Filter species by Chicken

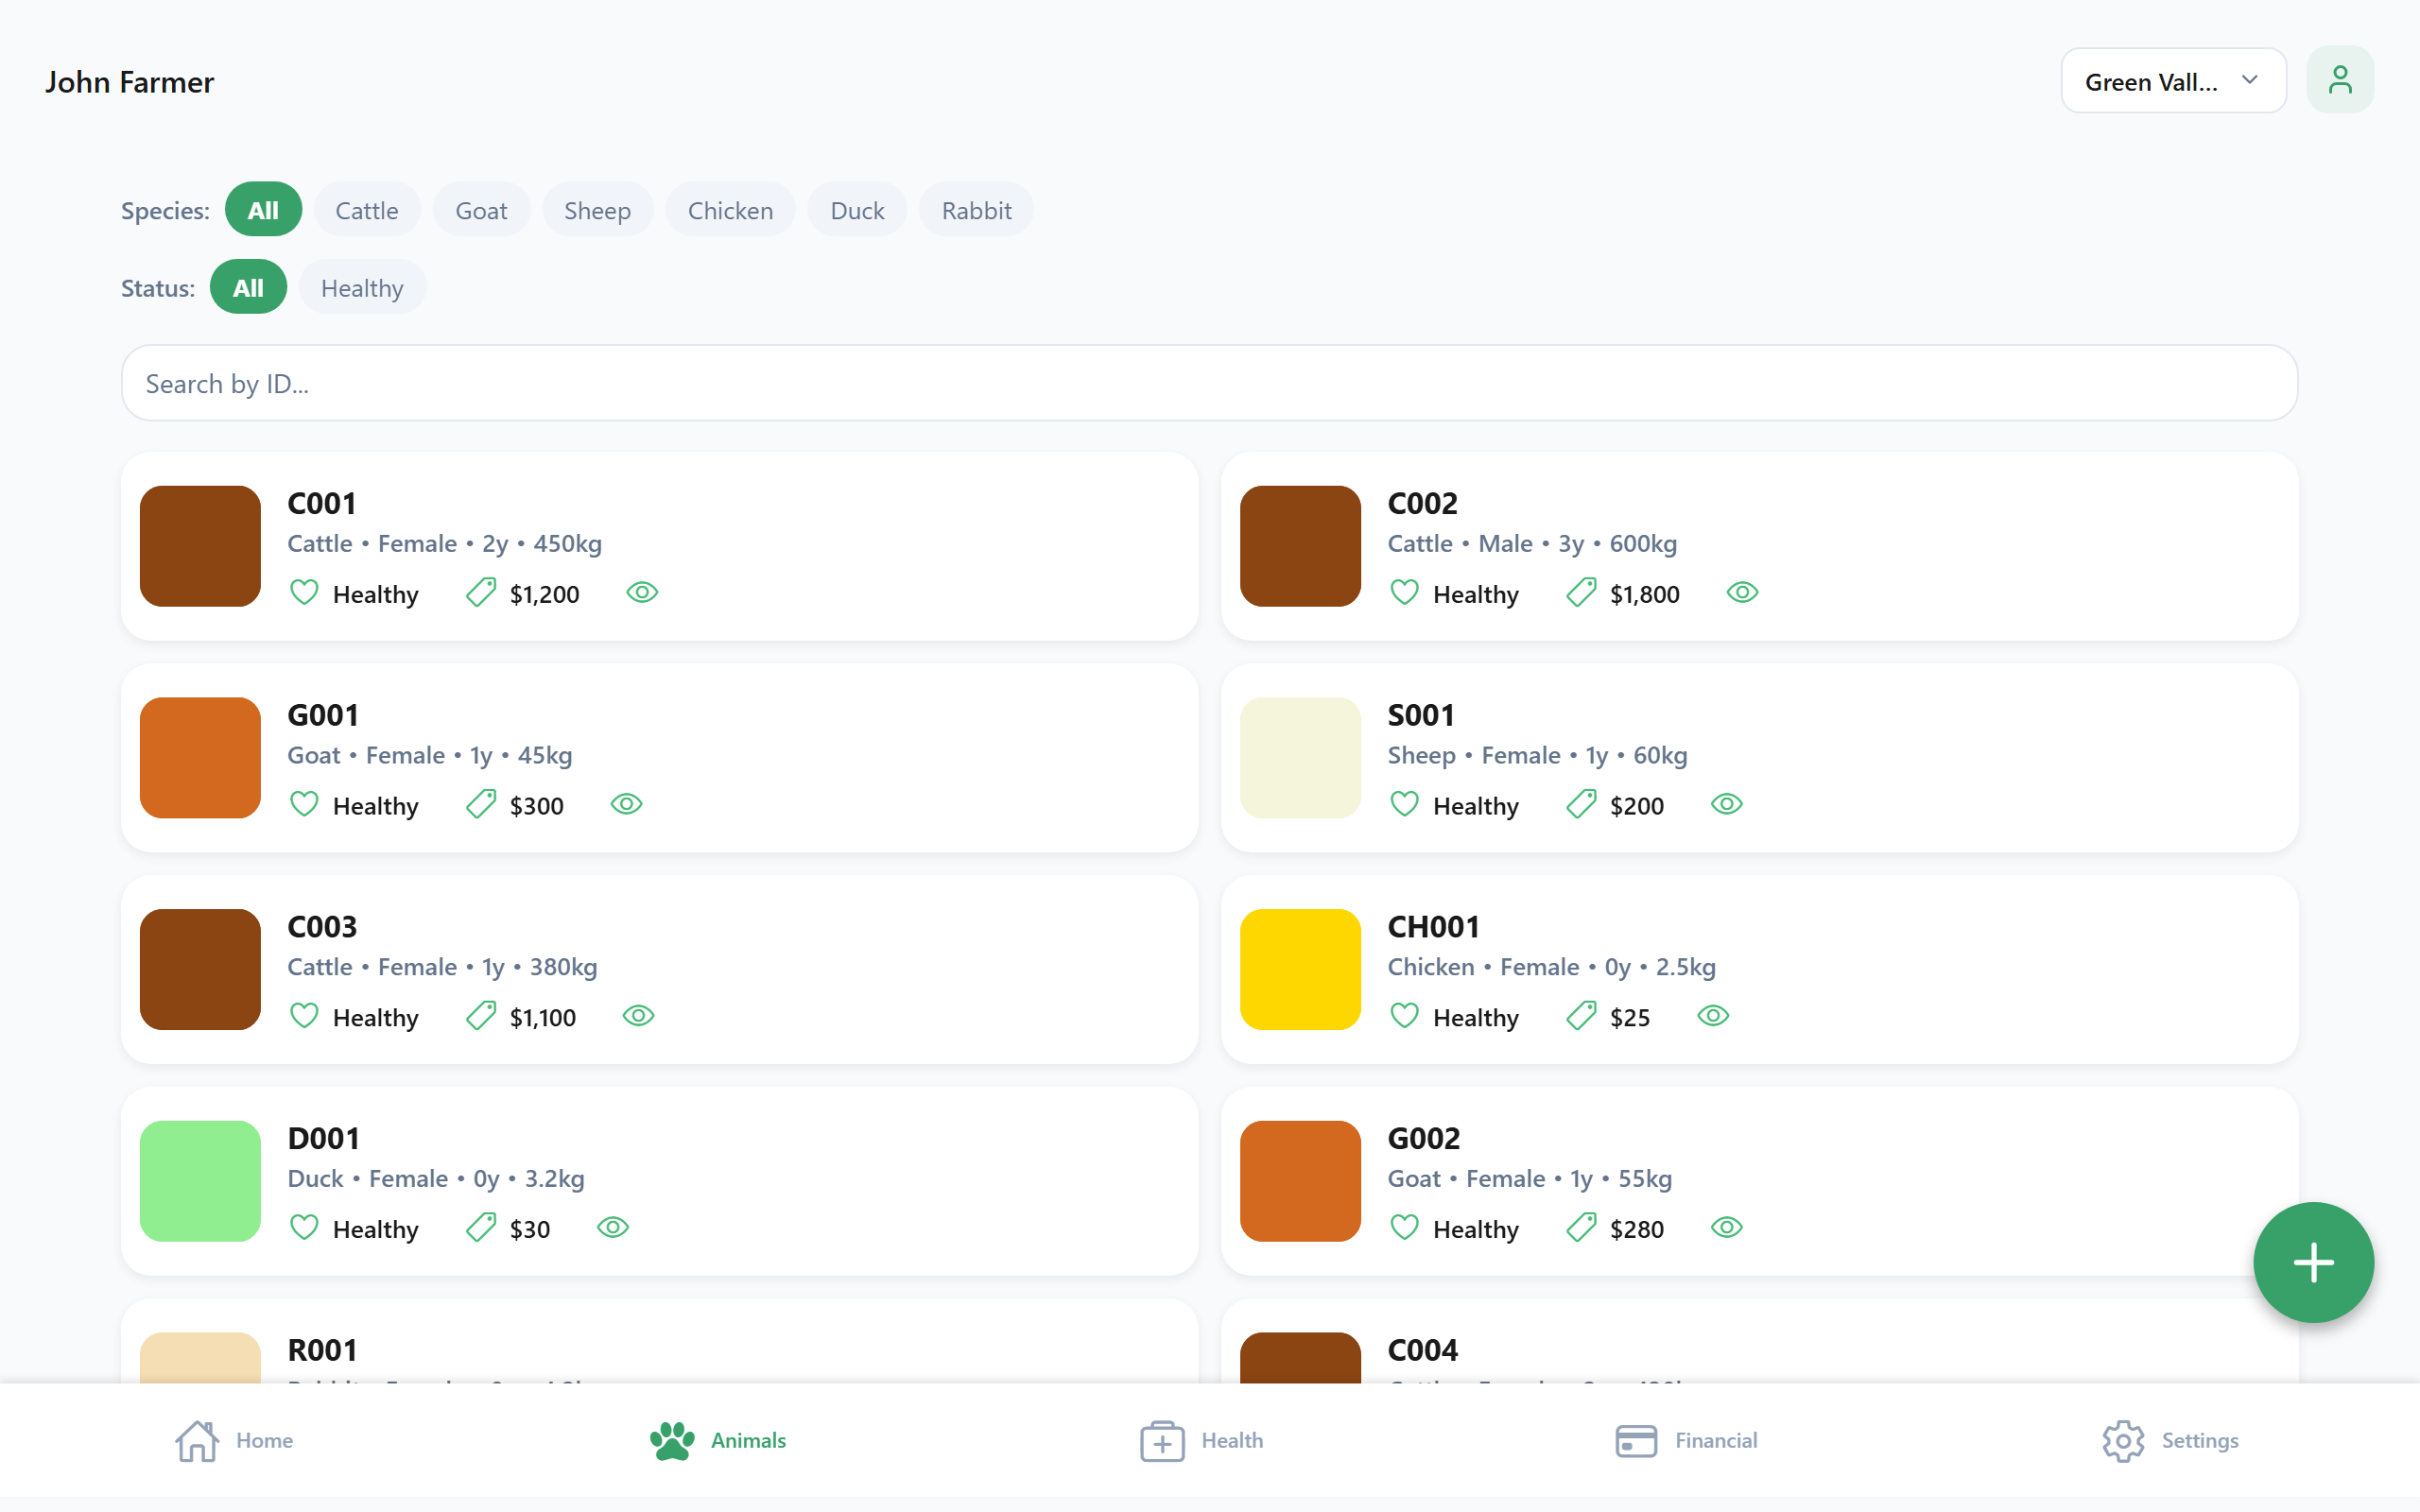pyautogui.click(x=730, y=210)
